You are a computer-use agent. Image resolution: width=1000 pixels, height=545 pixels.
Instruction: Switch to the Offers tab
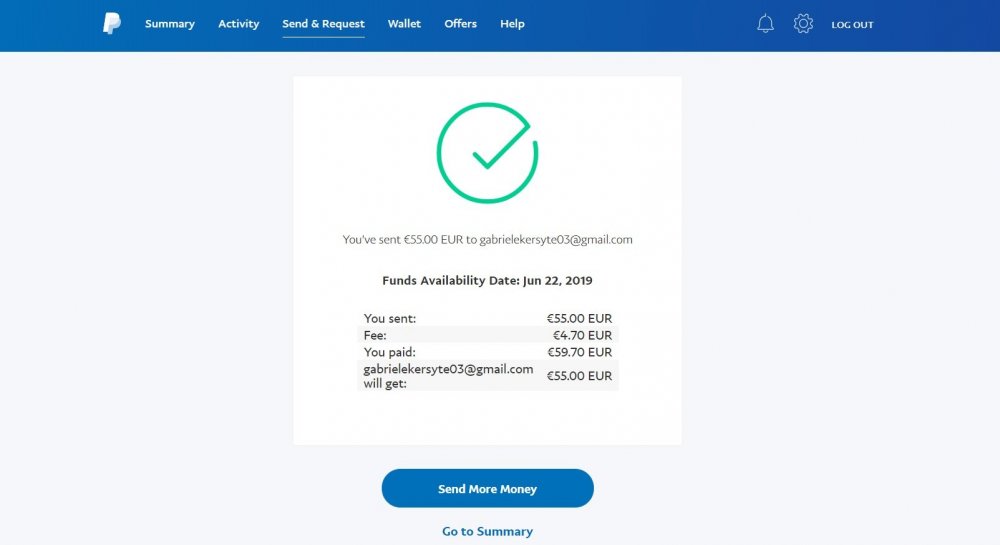460,24
